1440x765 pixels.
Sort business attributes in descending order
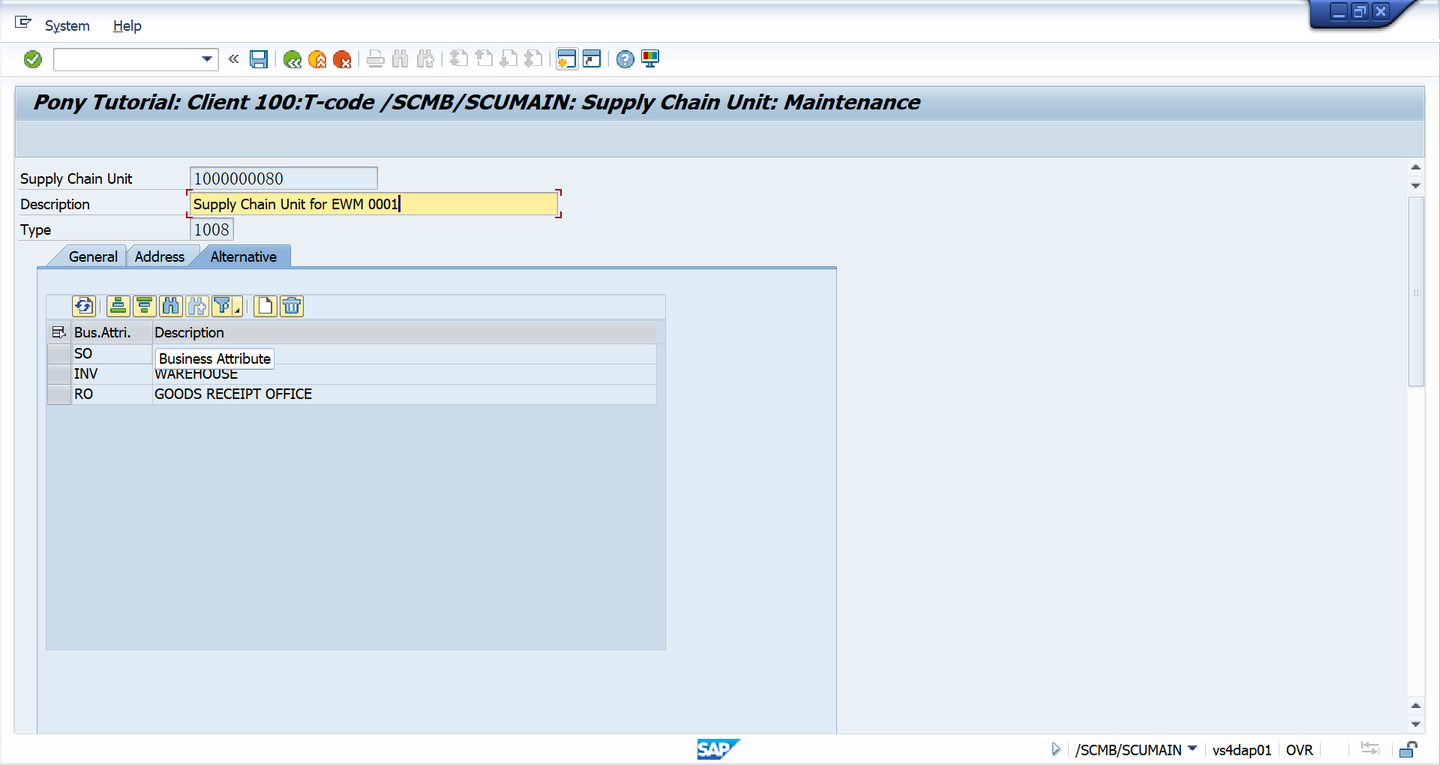click(x=144, y=306)
